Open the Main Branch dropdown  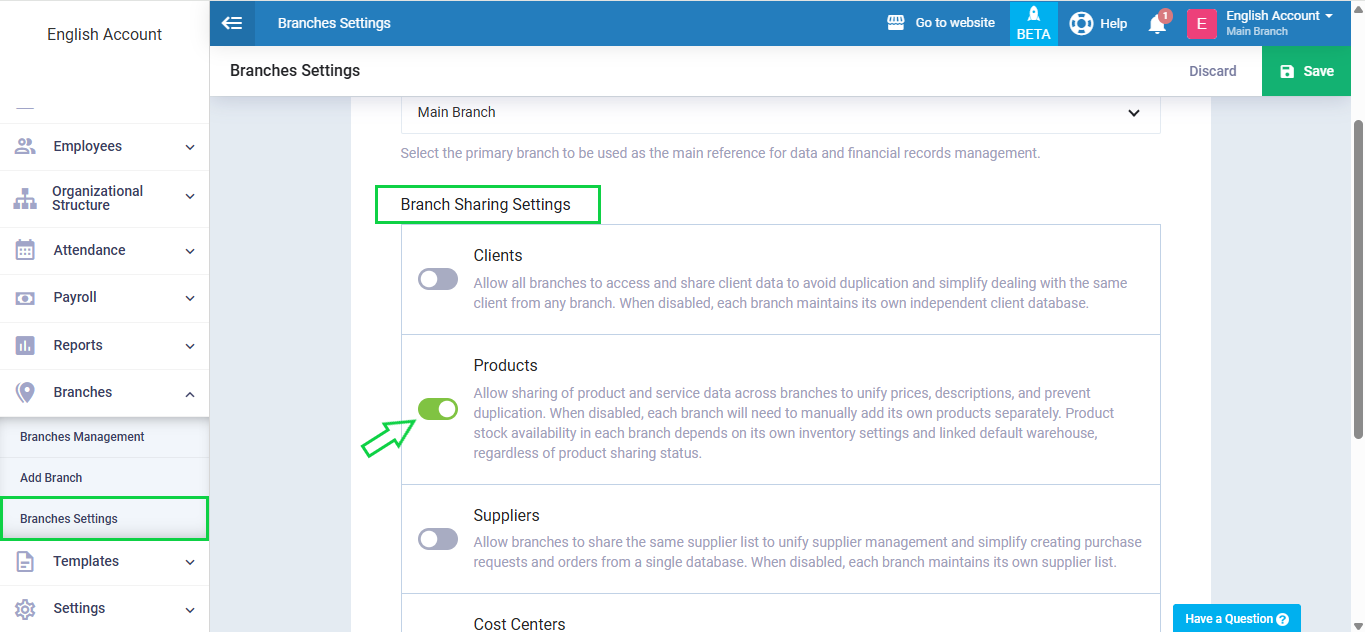(x=780, y=113)
